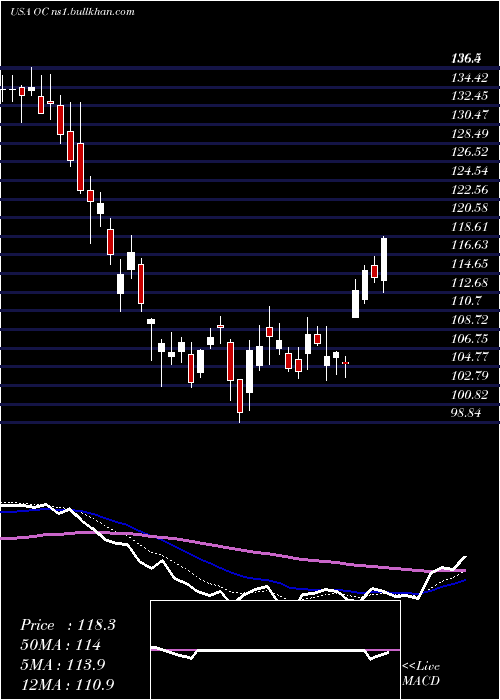
Task: Click the 108.72 price axis label
Action: (470, 320)
